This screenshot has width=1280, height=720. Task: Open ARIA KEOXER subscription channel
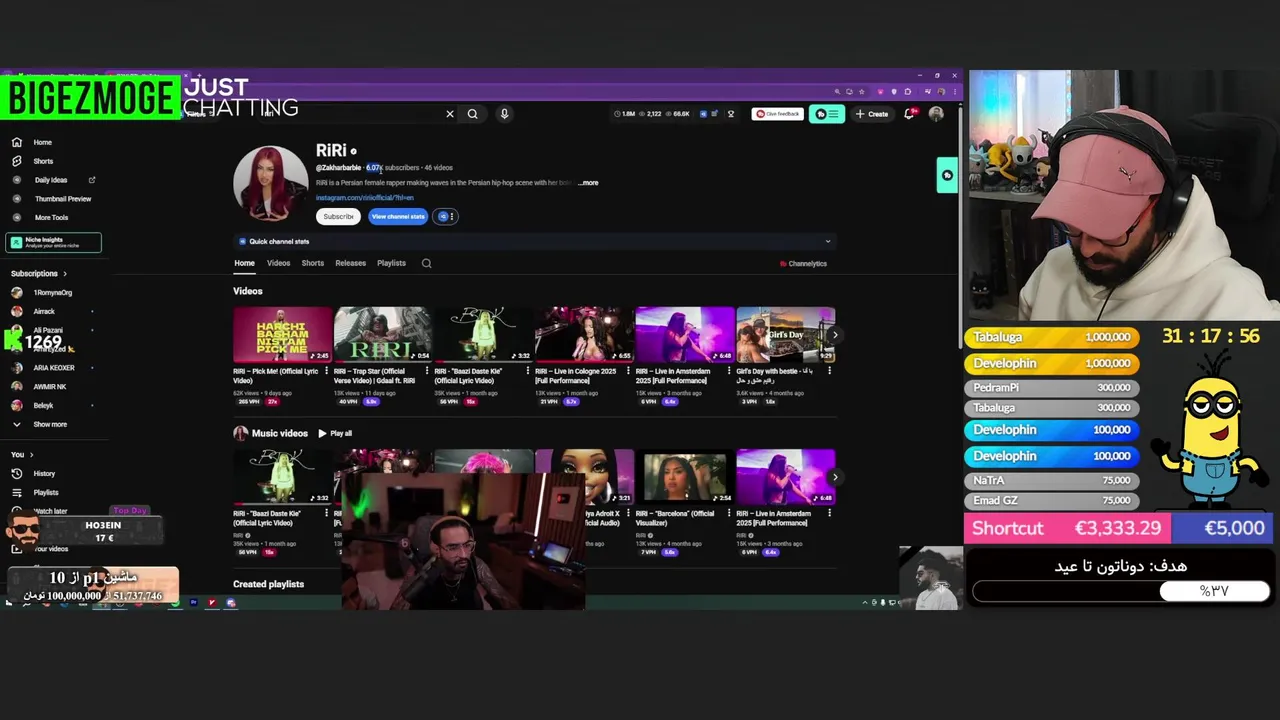click(53, 368)
